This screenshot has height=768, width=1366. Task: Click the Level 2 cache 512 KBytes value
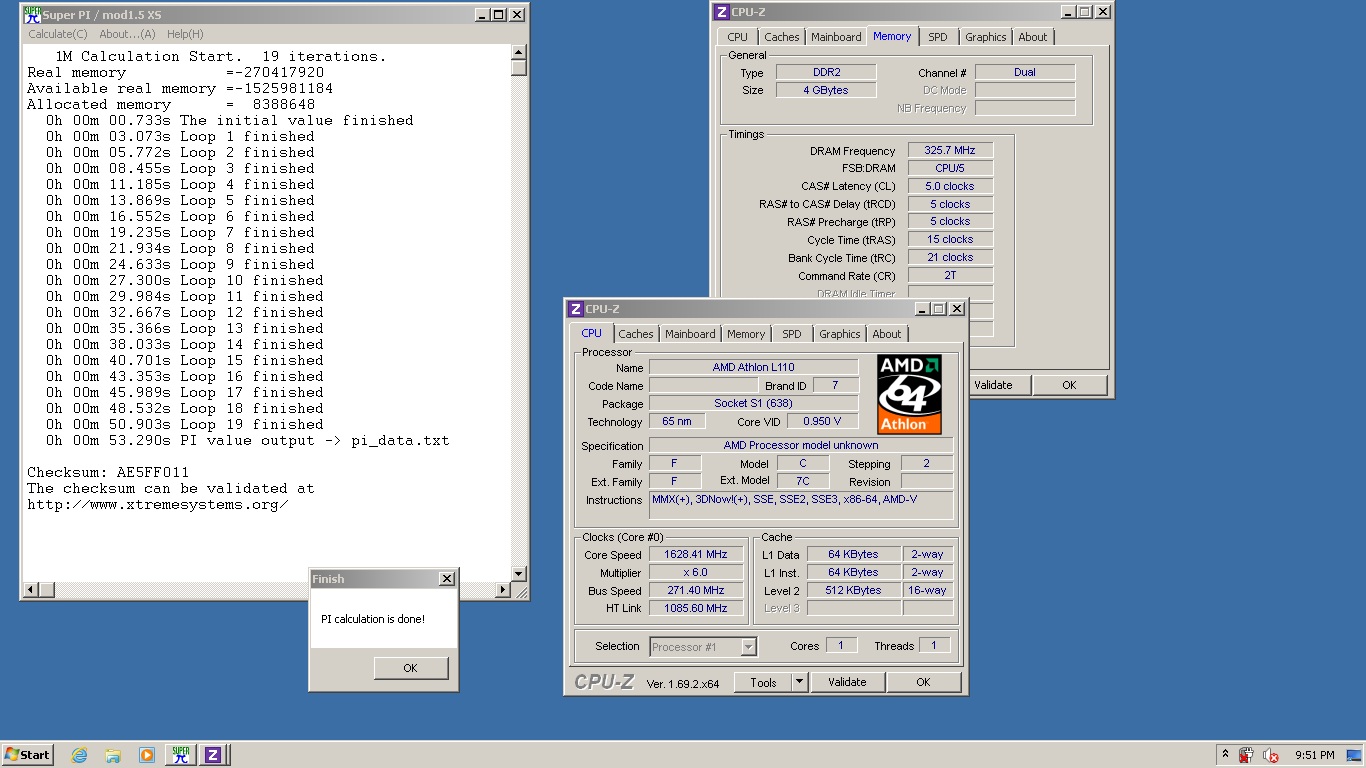click(x=853, y=591)
